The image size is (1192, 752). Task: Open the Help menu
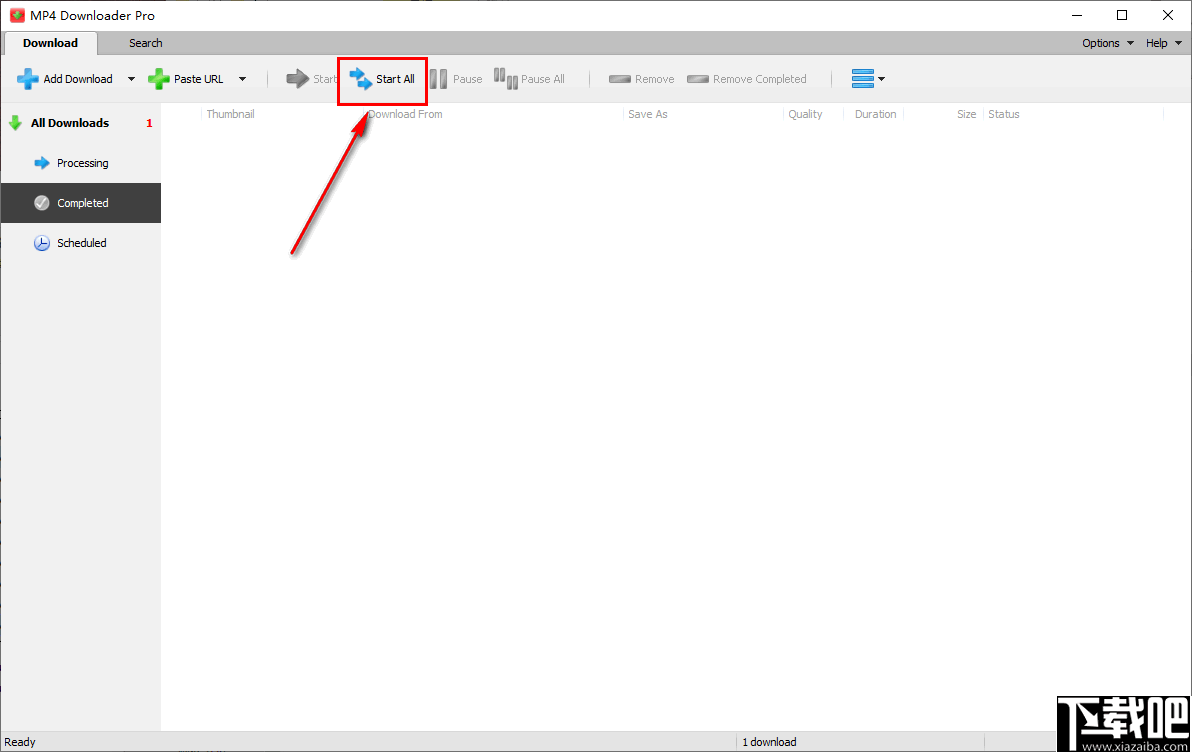point(1164,43)
